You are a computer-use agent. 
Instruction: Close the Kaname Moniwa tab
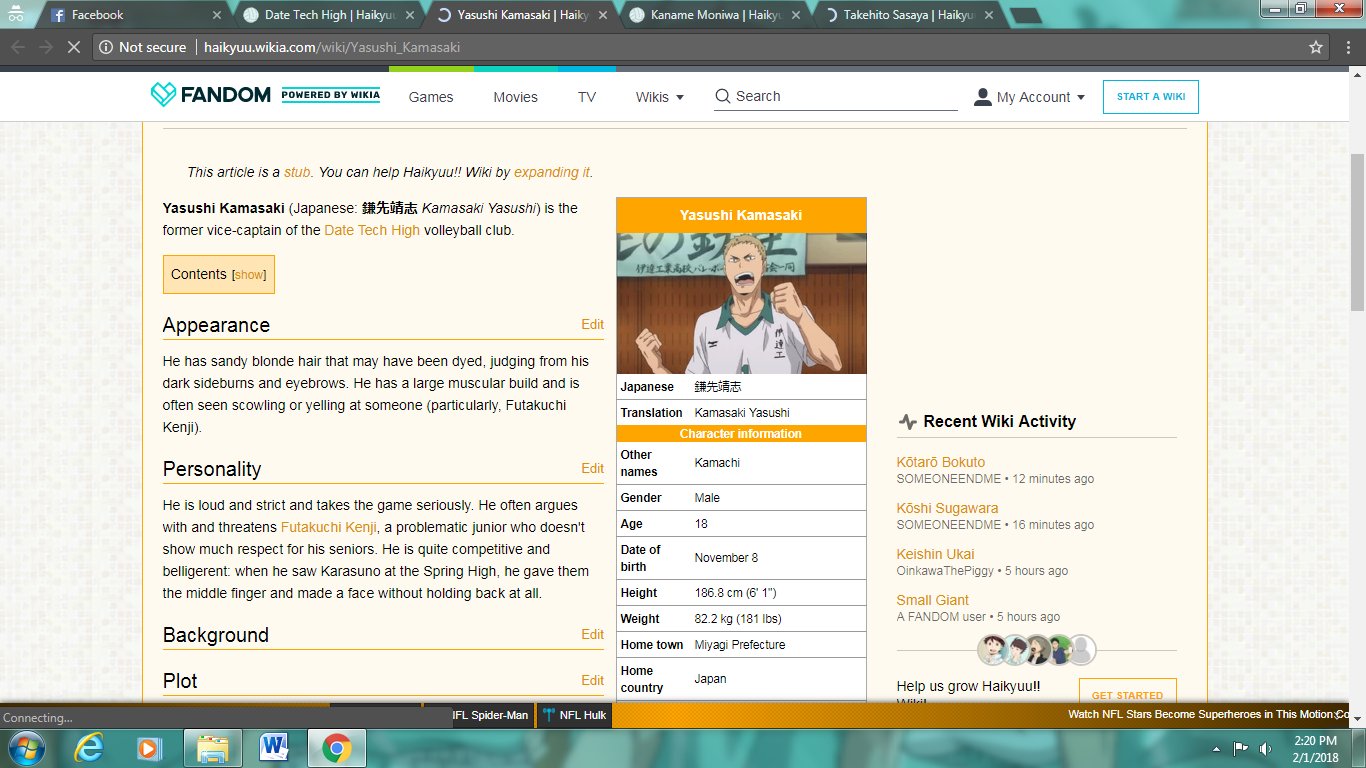click(x=796, y=15)
